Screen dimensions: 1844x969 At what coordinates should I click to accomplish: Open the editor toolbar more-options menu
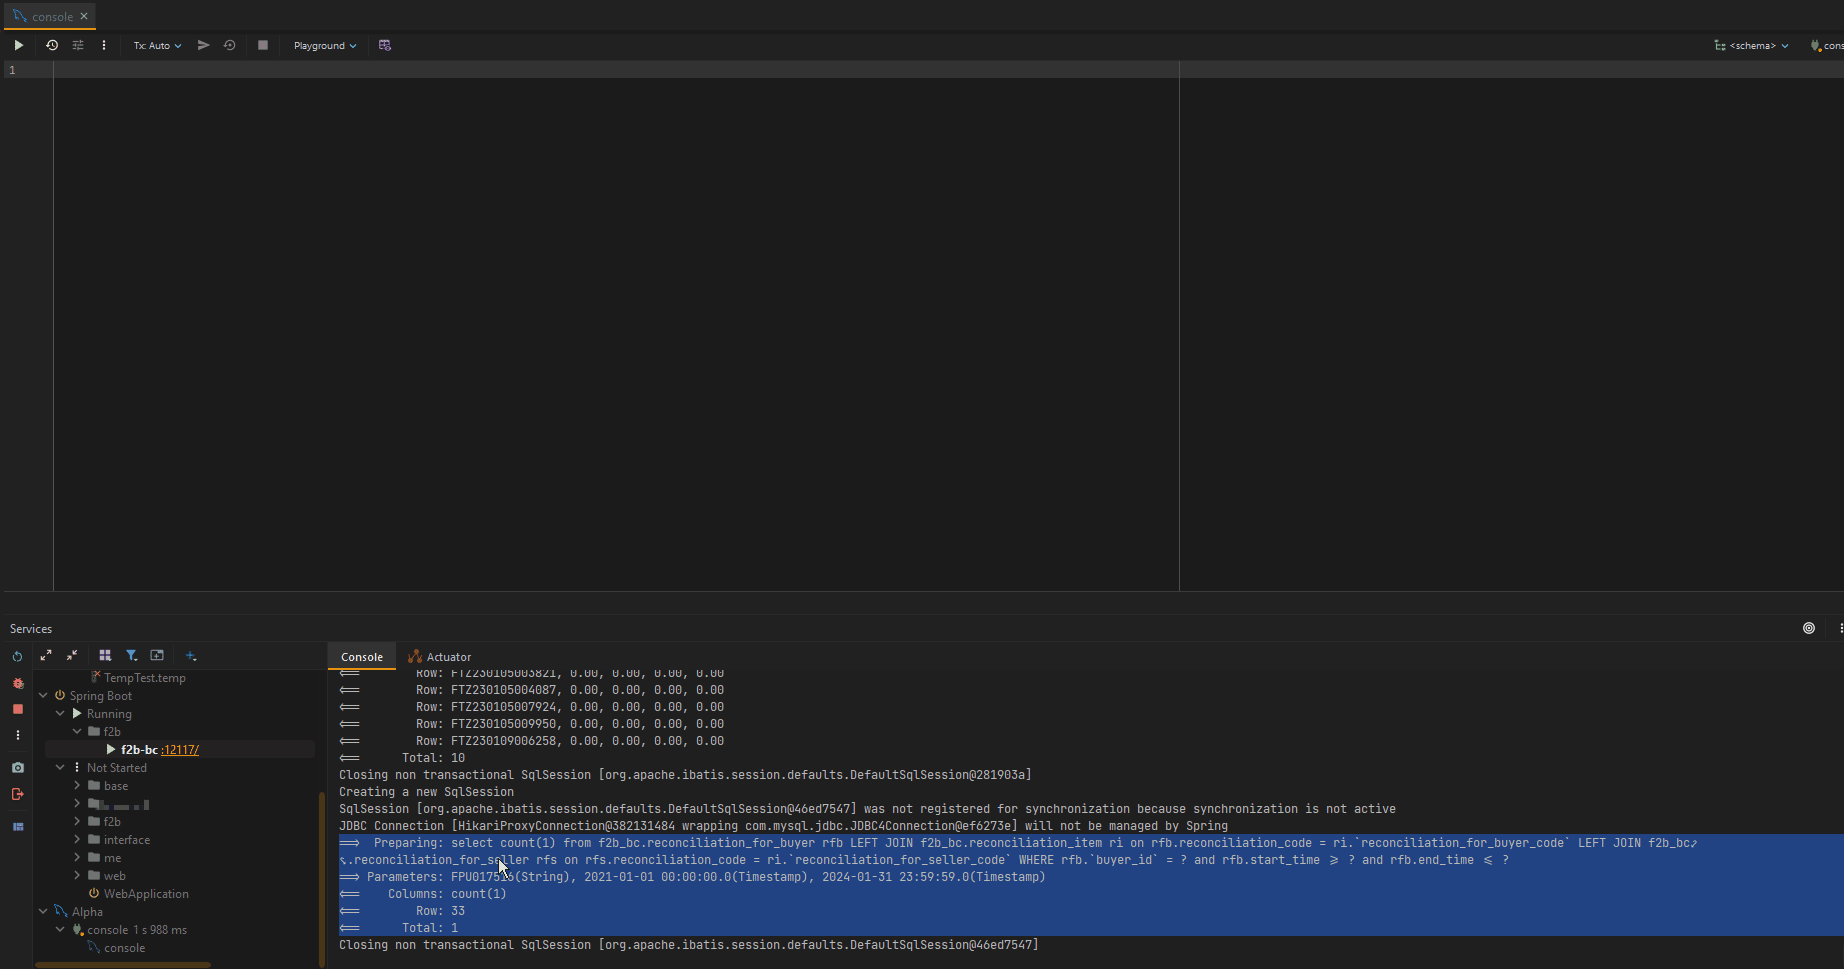[x=104, y=45]
